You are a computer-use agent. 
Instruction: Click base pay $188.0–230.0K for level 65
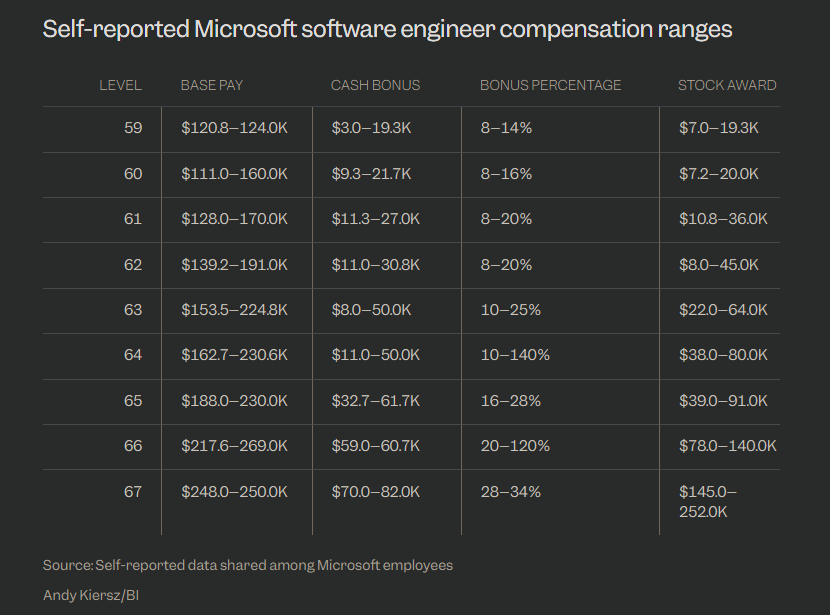(x=234, y=401)
